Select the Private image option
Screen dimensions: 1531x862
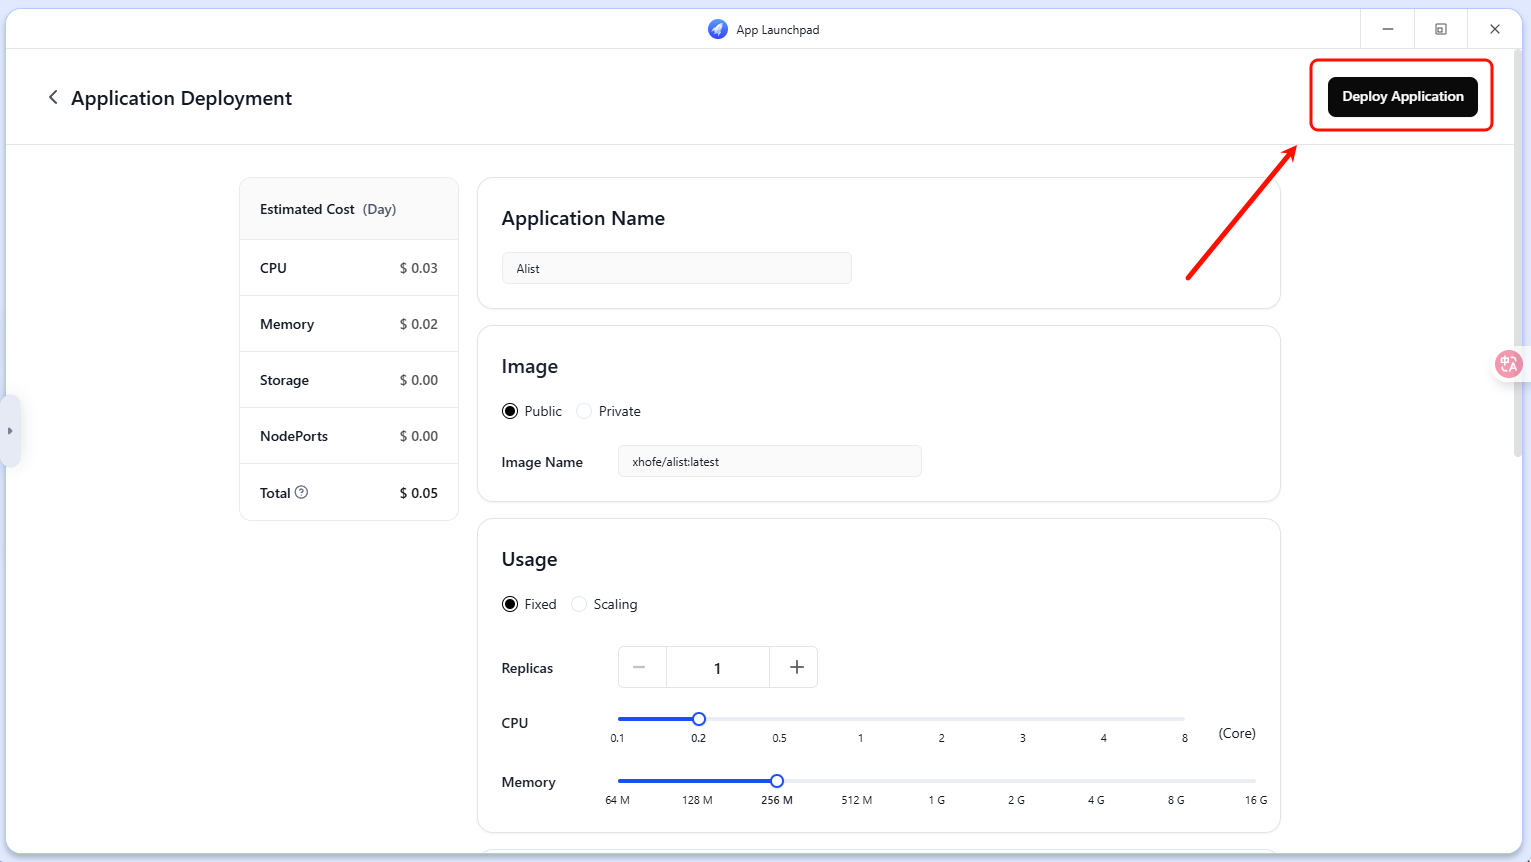point(584,411)
